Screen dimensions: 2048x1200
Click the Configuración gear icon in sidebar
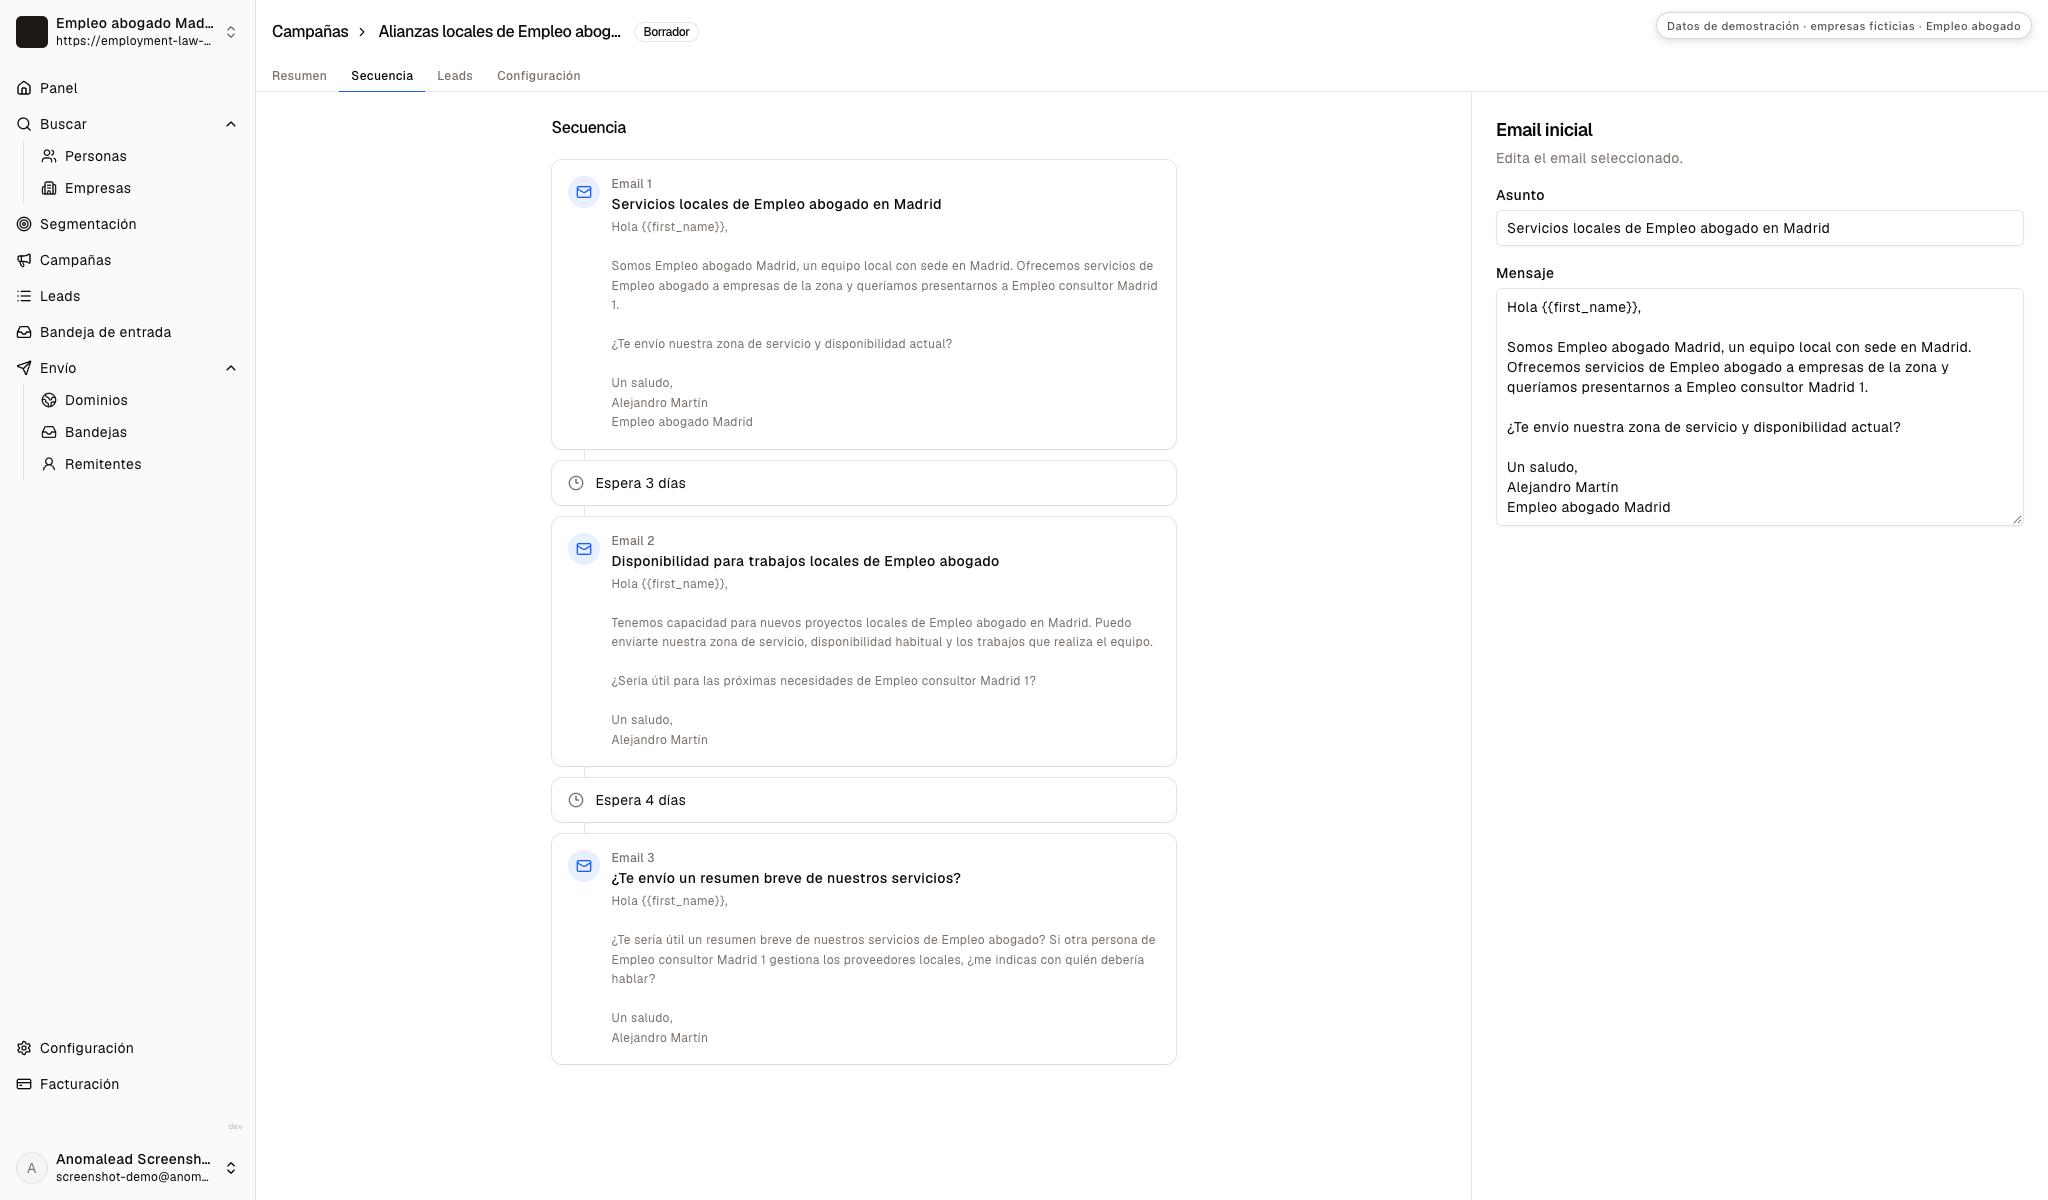pos(24,1048)
